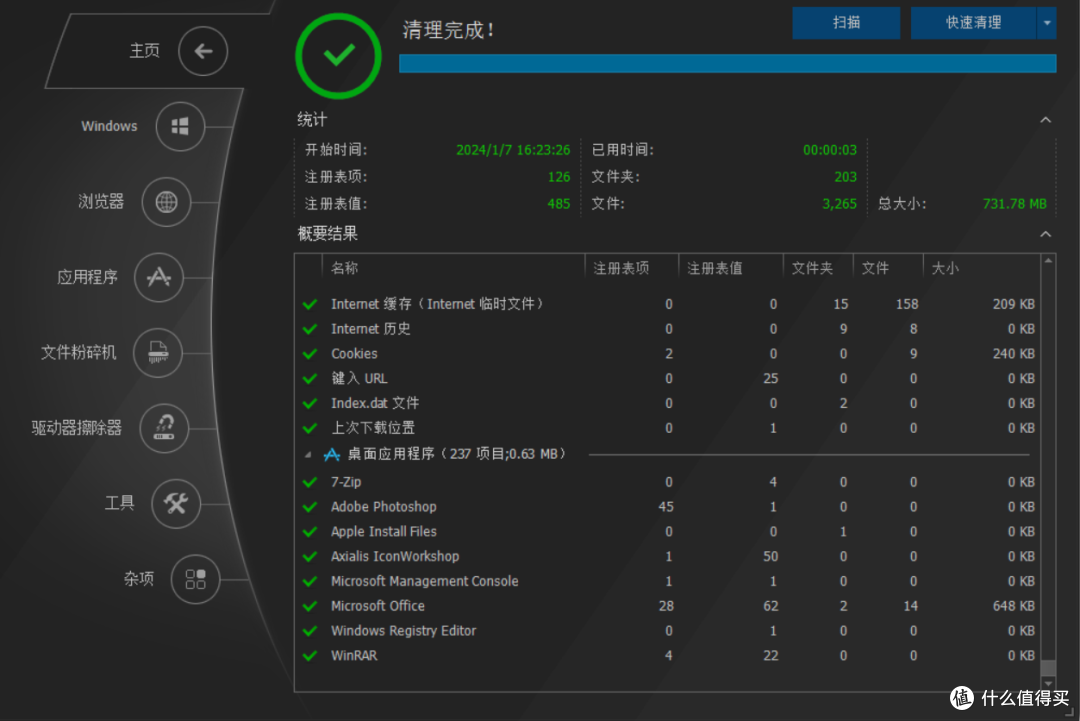Image resolution: width=1080 pixels, height=721 pixels.
Task: Click checkmark next to Microsoft Office
Action: click(310, 606)
